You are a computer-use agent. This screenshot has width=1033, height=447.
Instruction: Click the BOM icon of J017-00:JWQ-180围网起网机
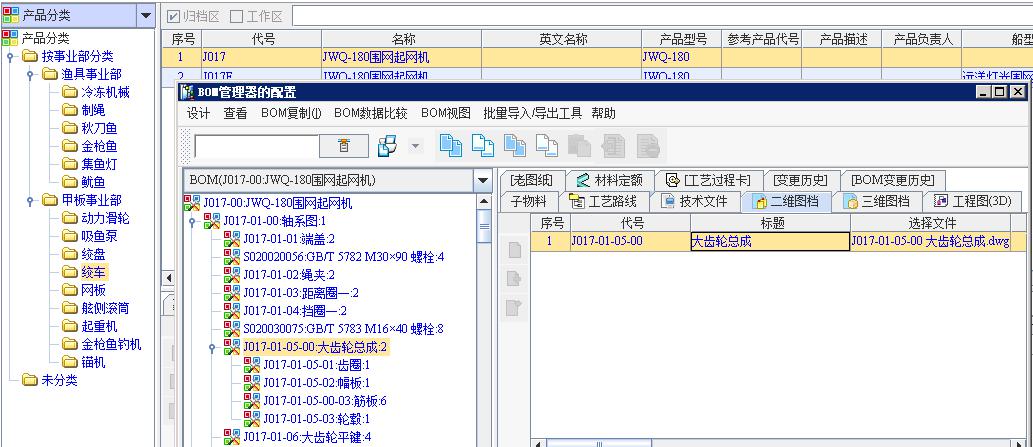[192, 203]
